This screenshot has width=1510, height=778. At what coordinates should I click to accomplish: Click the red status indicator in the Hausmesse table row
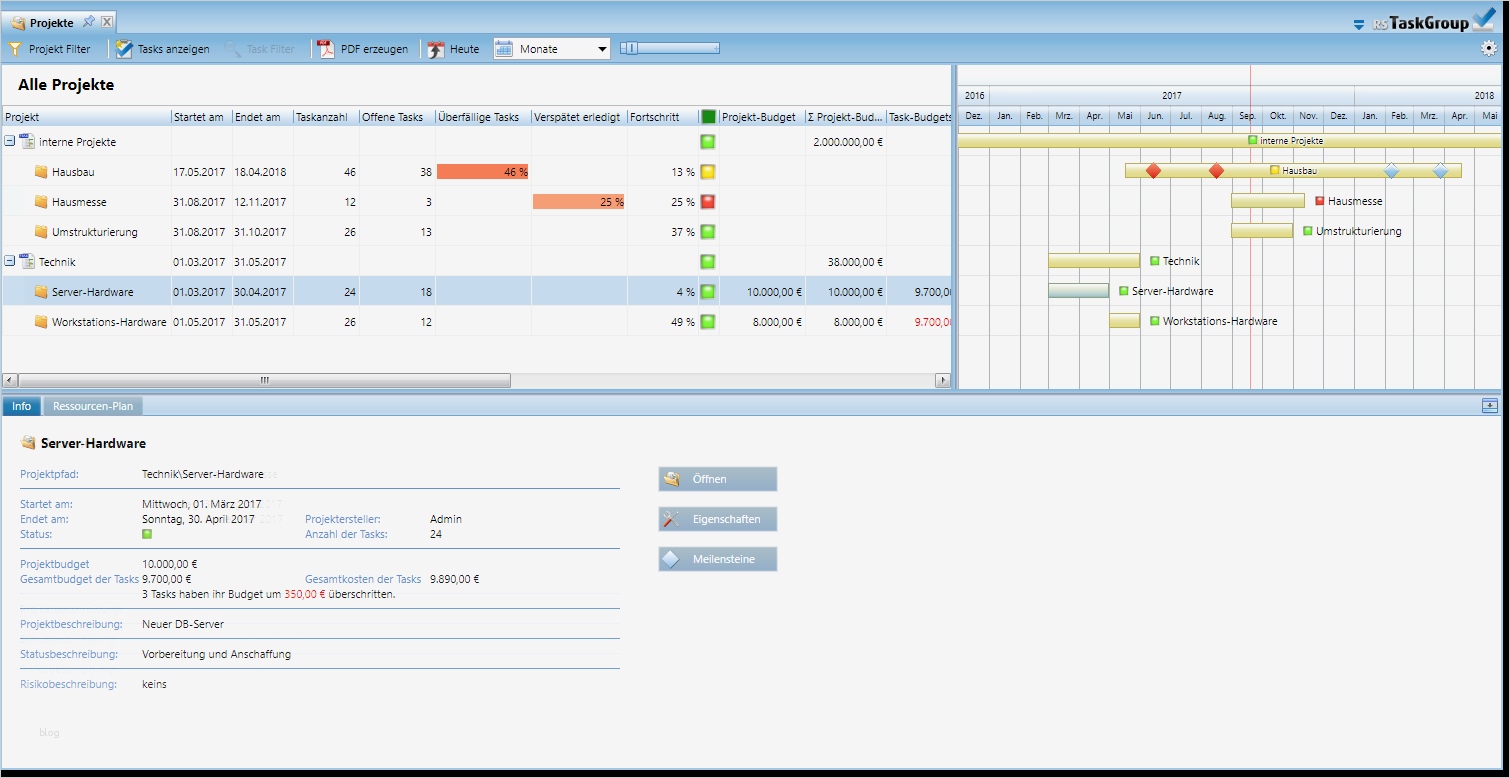pos(708,202)
